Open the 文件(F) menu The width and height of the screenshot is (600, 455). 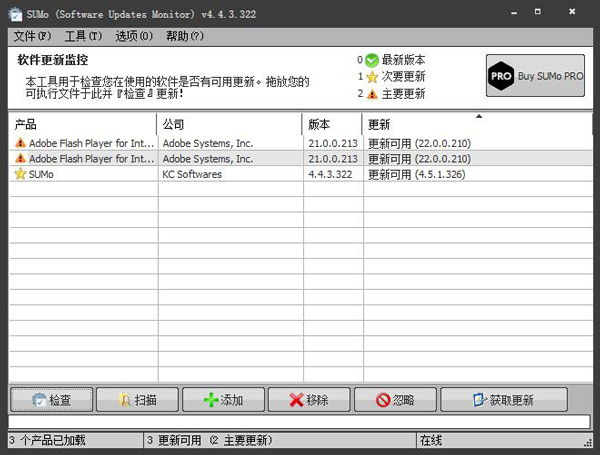tap(32, 36)
